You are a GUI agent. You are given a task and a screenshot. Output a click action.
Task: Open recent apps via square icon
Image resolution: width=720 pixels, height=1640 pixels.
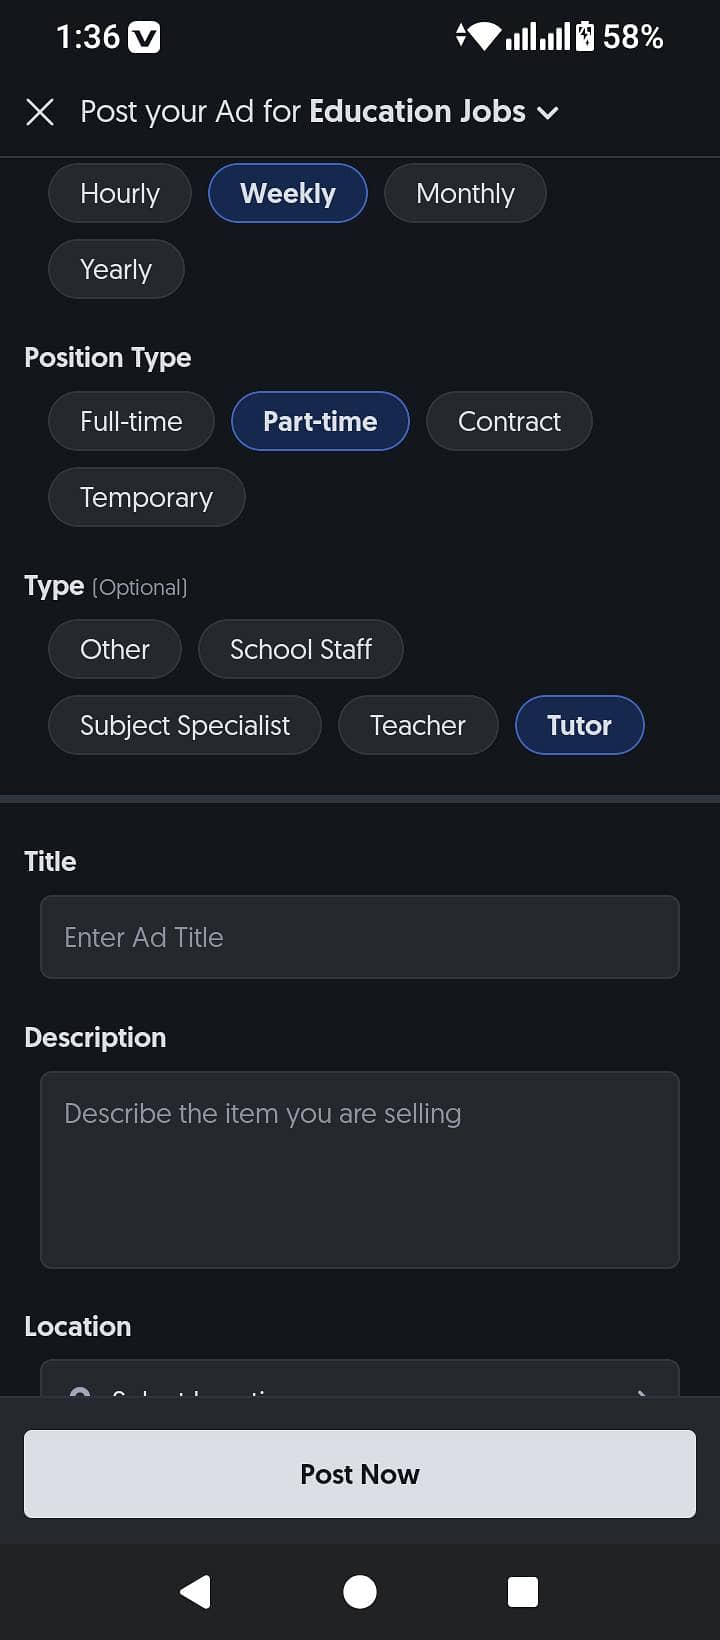point(523,1591)
